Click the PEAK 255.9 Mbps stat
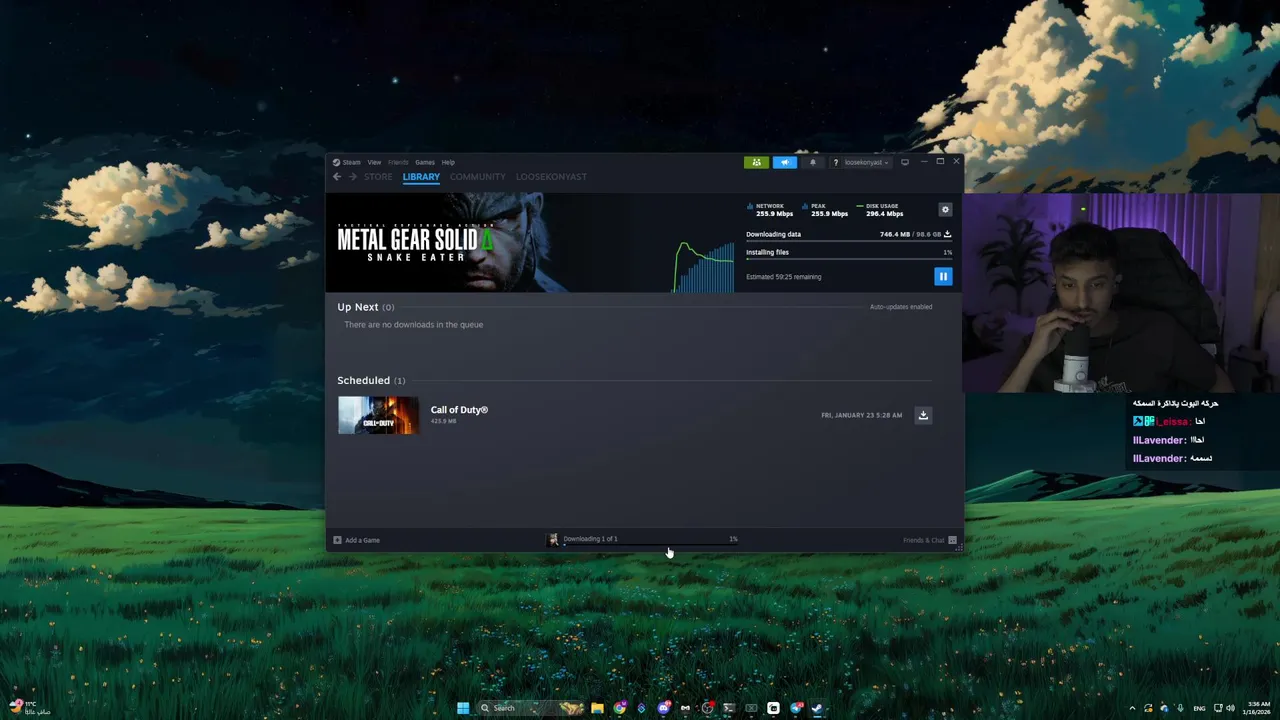This screenshot has width=1280, height=720. (x=825, y=210)
